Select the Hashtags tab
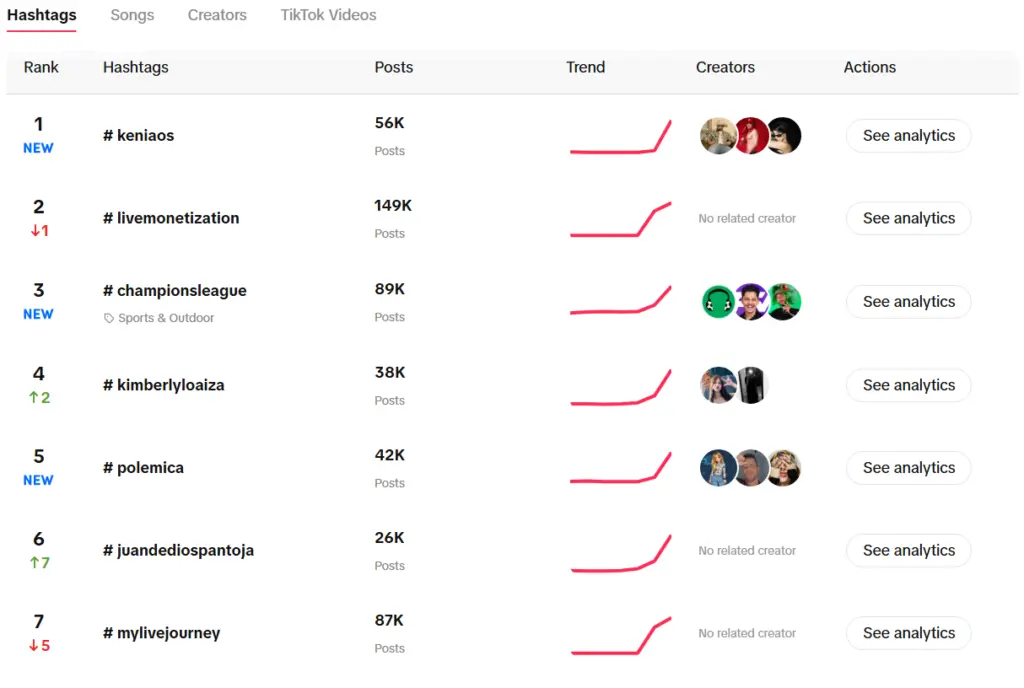Viewport: 1024px width, 688px height. (x=41, y=15)
